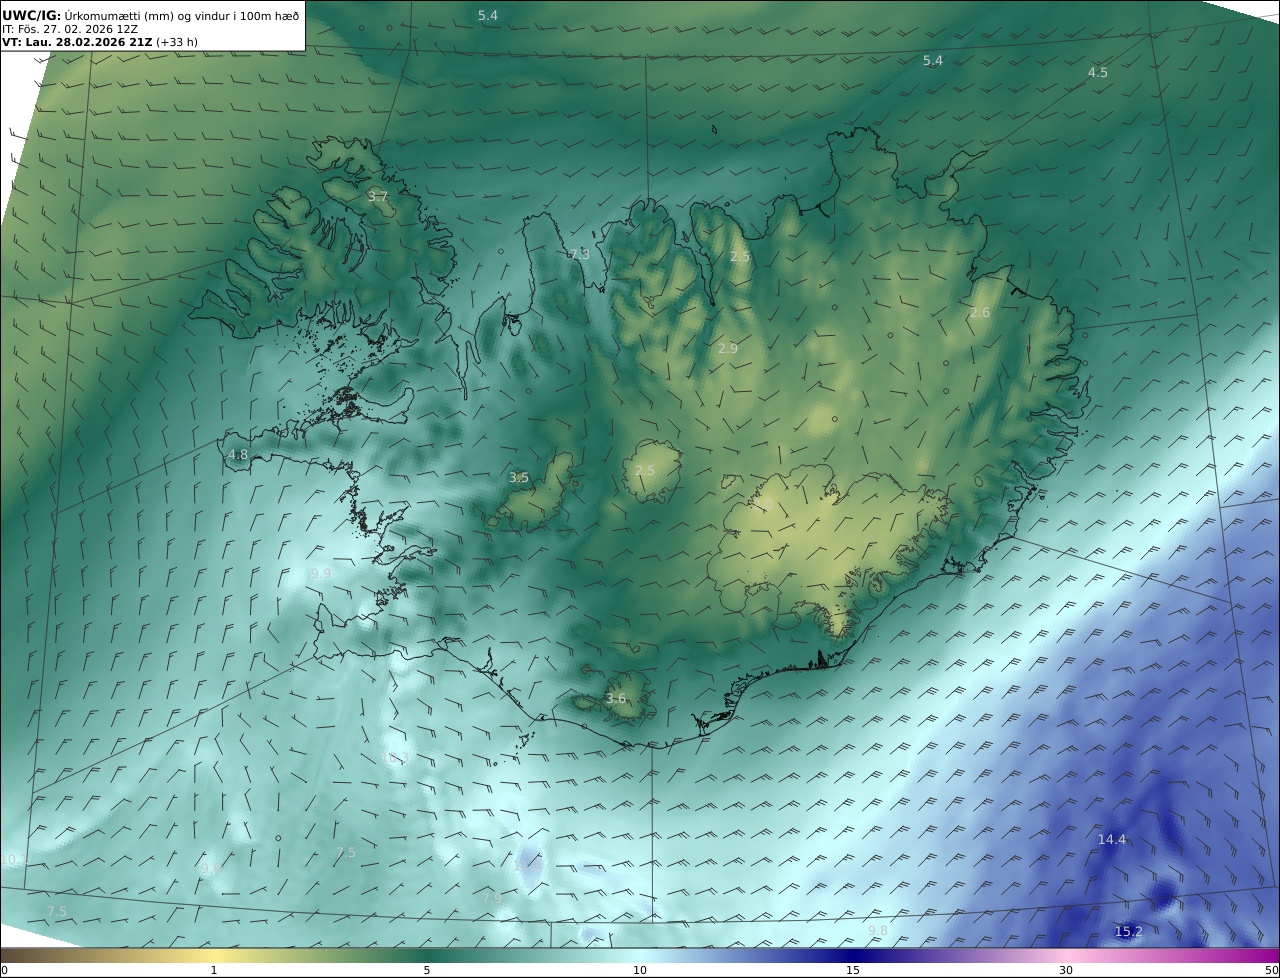The height and width of the screenshot is (978, 1280).
Task: Click the colorbar tick label 5
Action: tap(427, 970)
